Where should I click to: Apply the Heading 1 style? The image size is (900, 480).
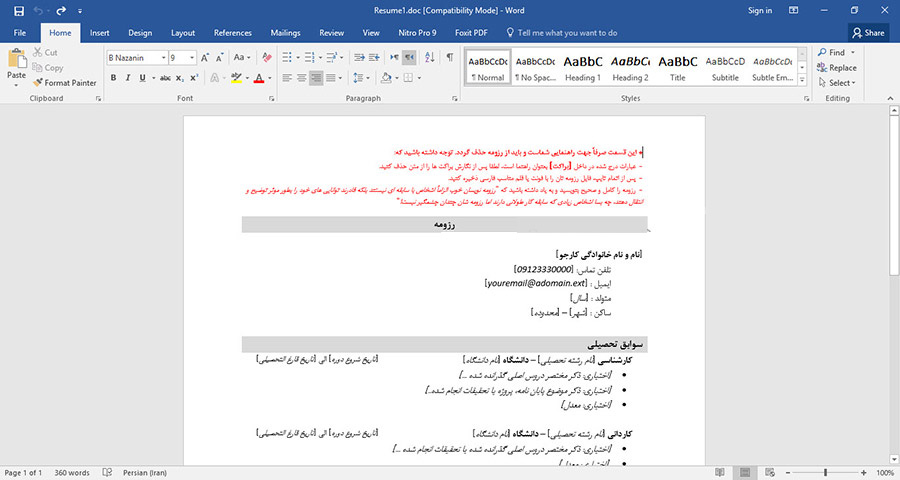point(583,67)
